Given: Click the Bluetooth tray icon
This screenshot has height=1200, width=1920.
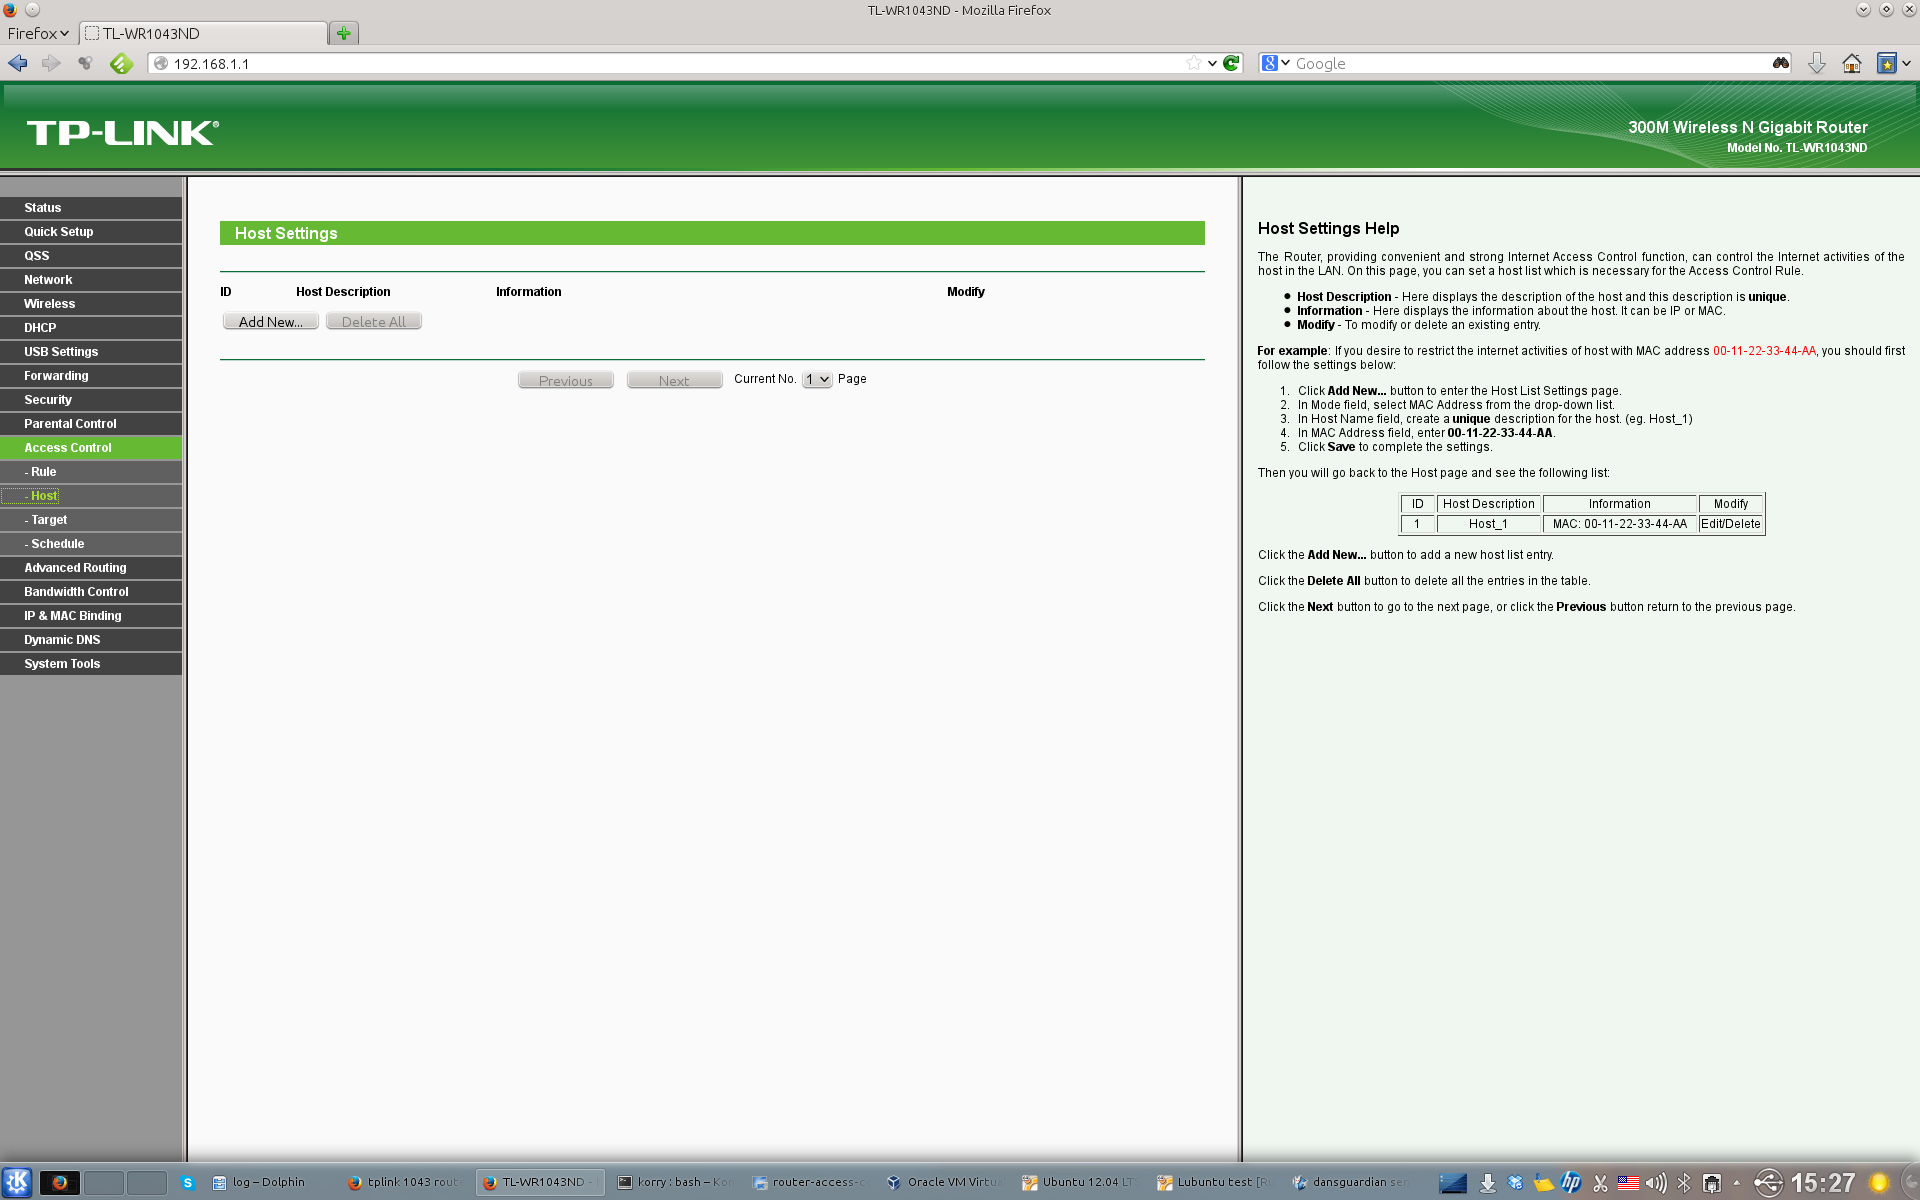Looking at the screenshot, I should 1684,1183.
